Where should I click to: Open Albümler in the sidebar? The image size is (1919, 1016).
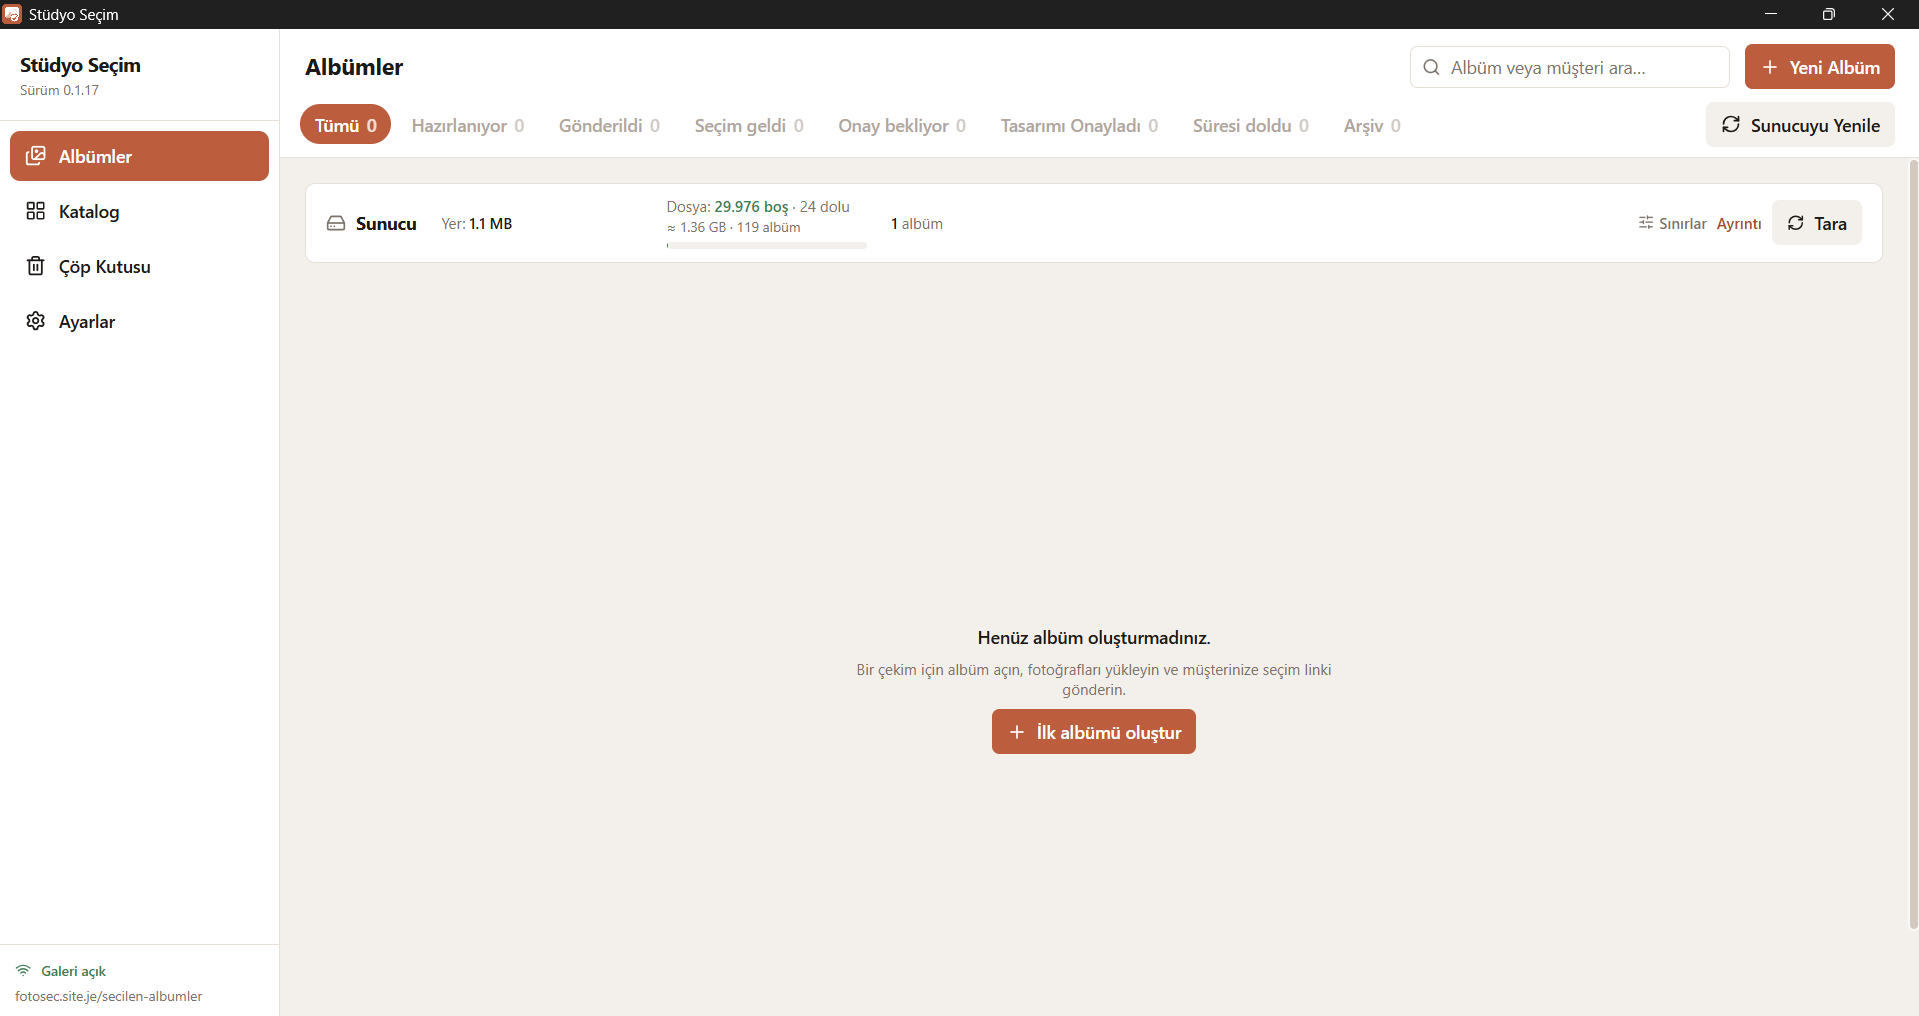[x=139, y=156]
